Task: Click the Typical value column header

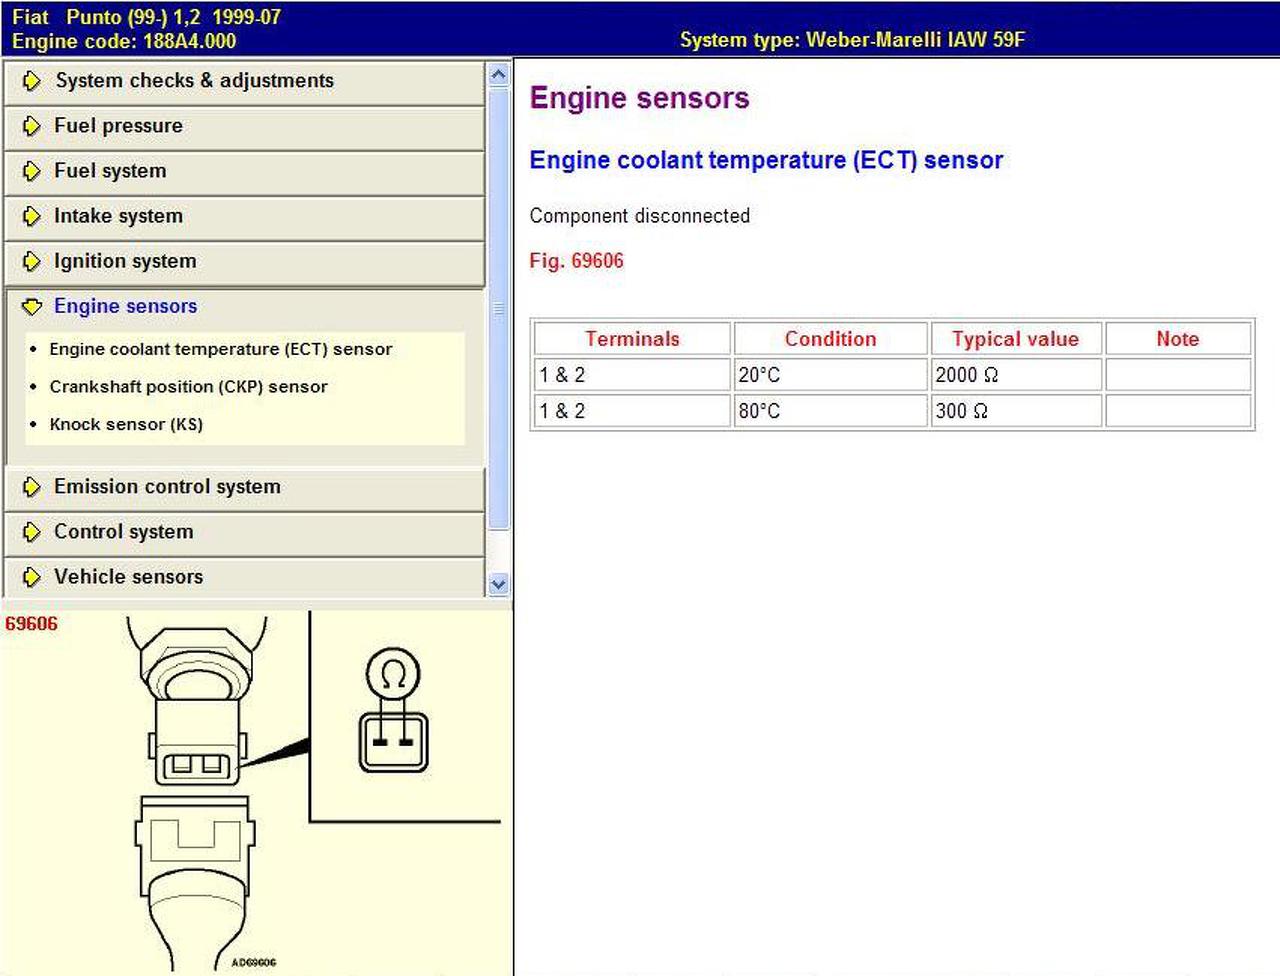Action: click(x=1016, y=339)
